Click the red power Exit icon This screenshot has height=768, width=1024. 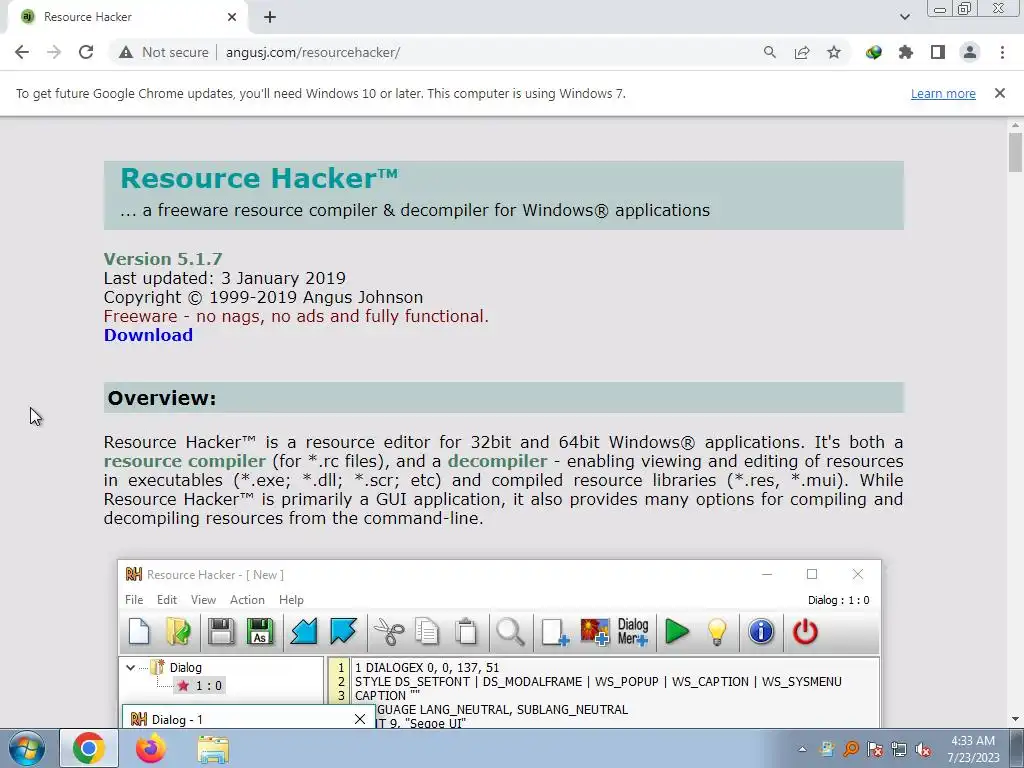805,632
